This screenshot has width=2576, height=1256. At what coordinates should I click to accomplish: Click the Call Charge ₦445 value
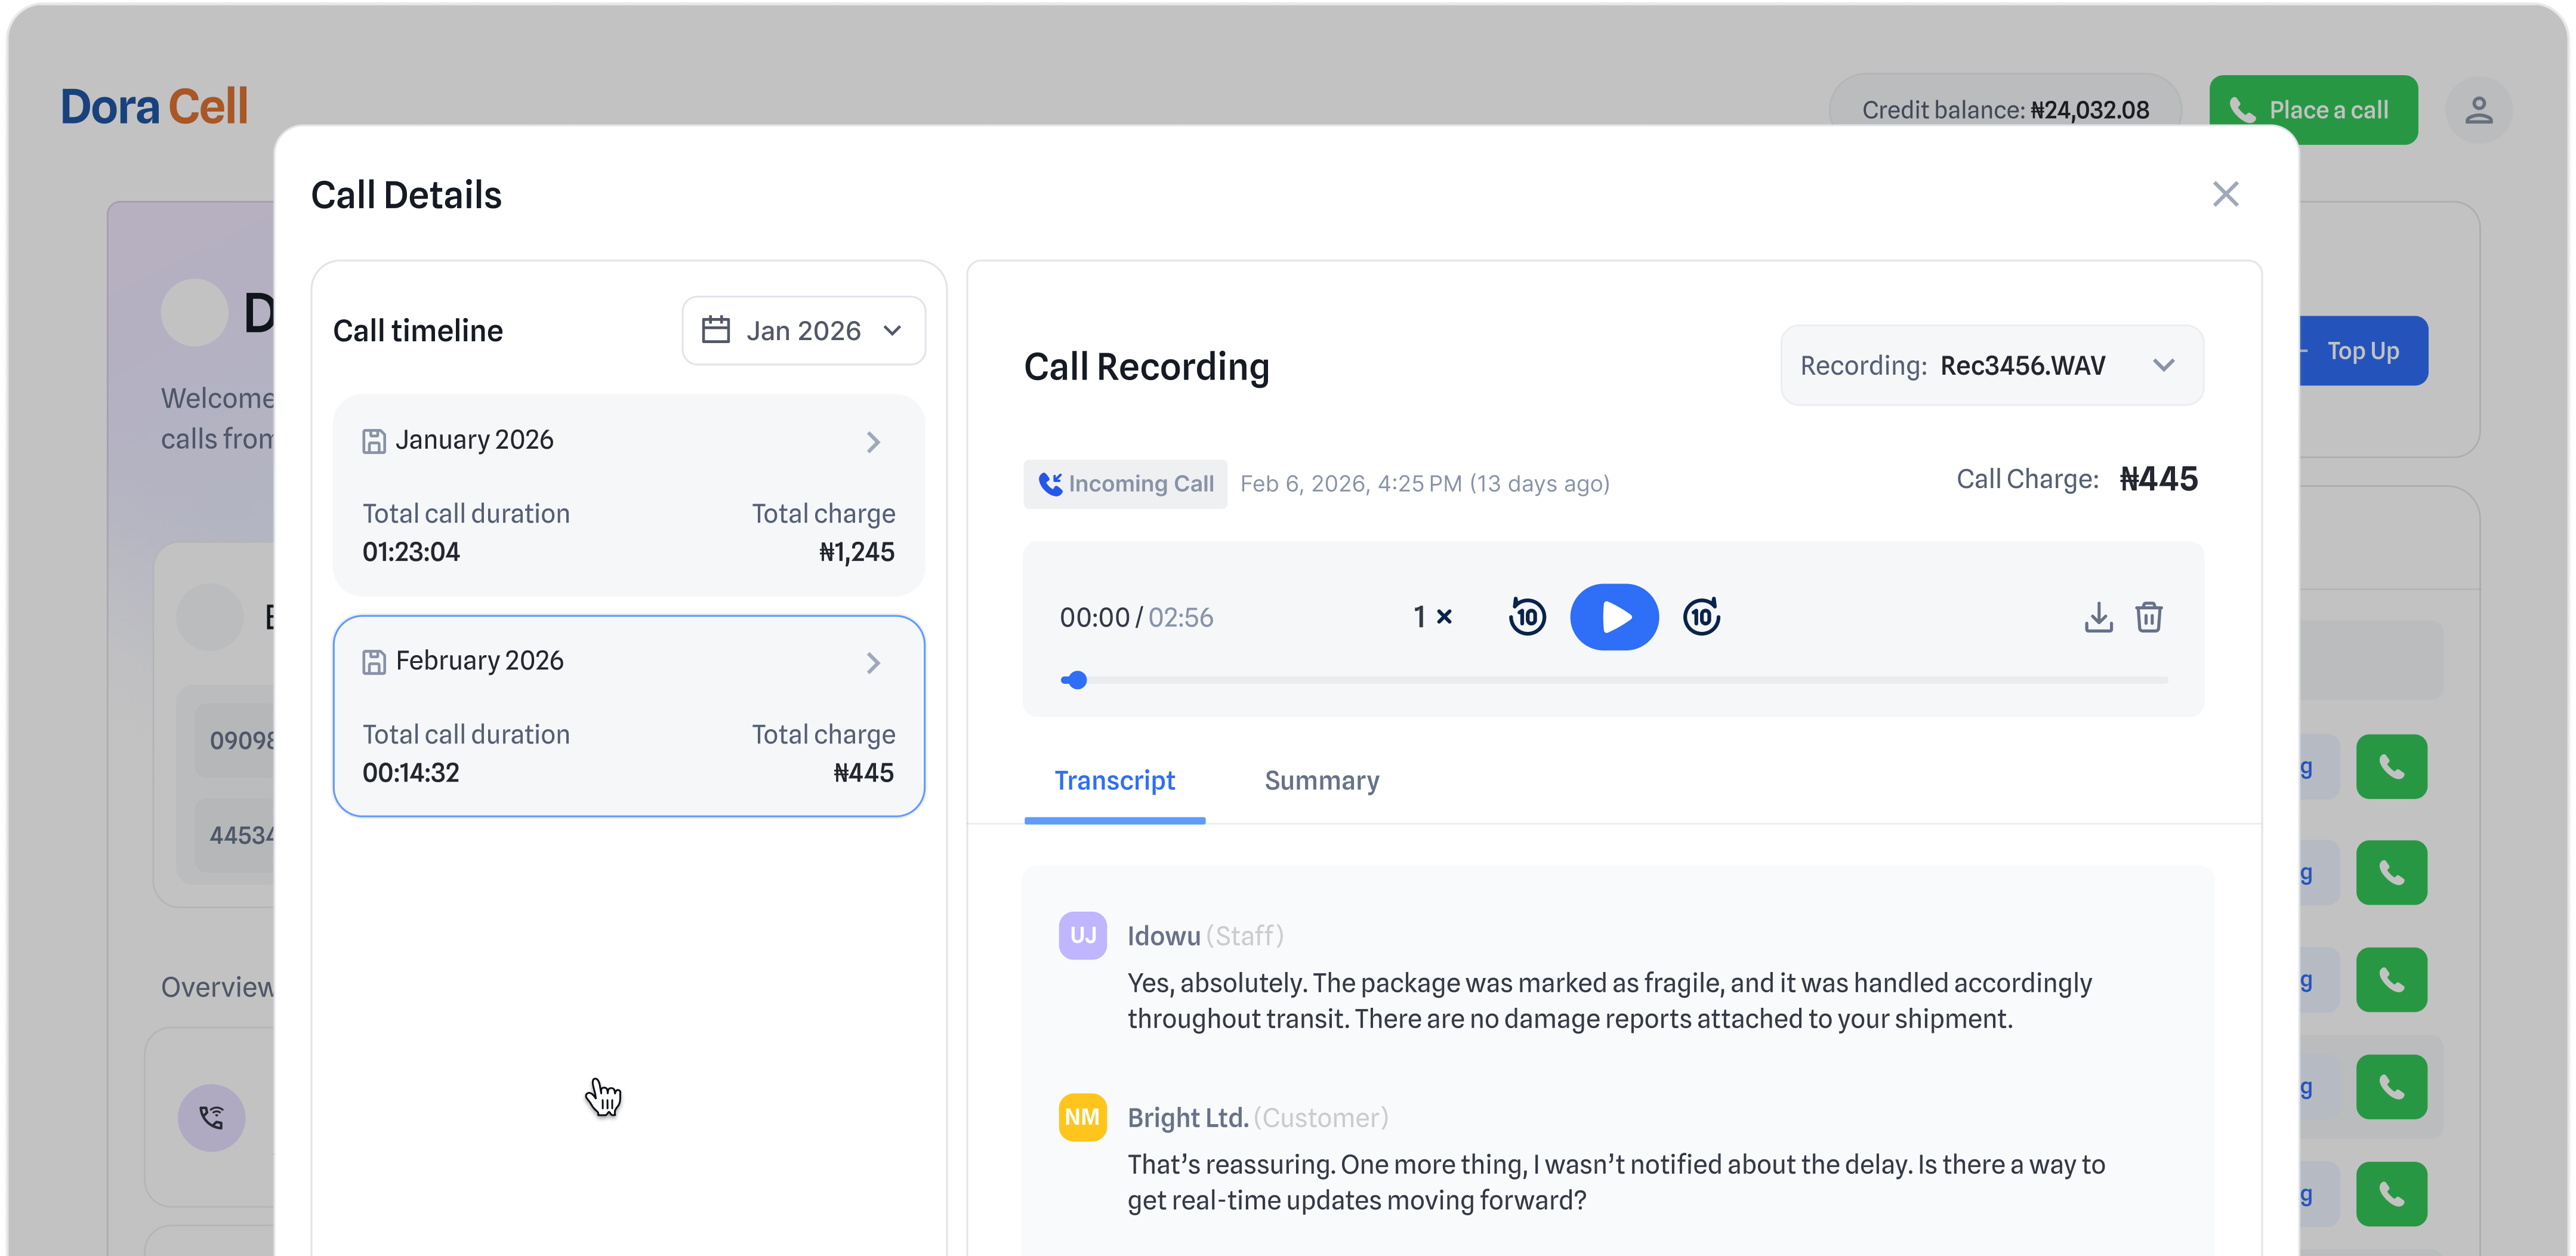point(2158,479)
